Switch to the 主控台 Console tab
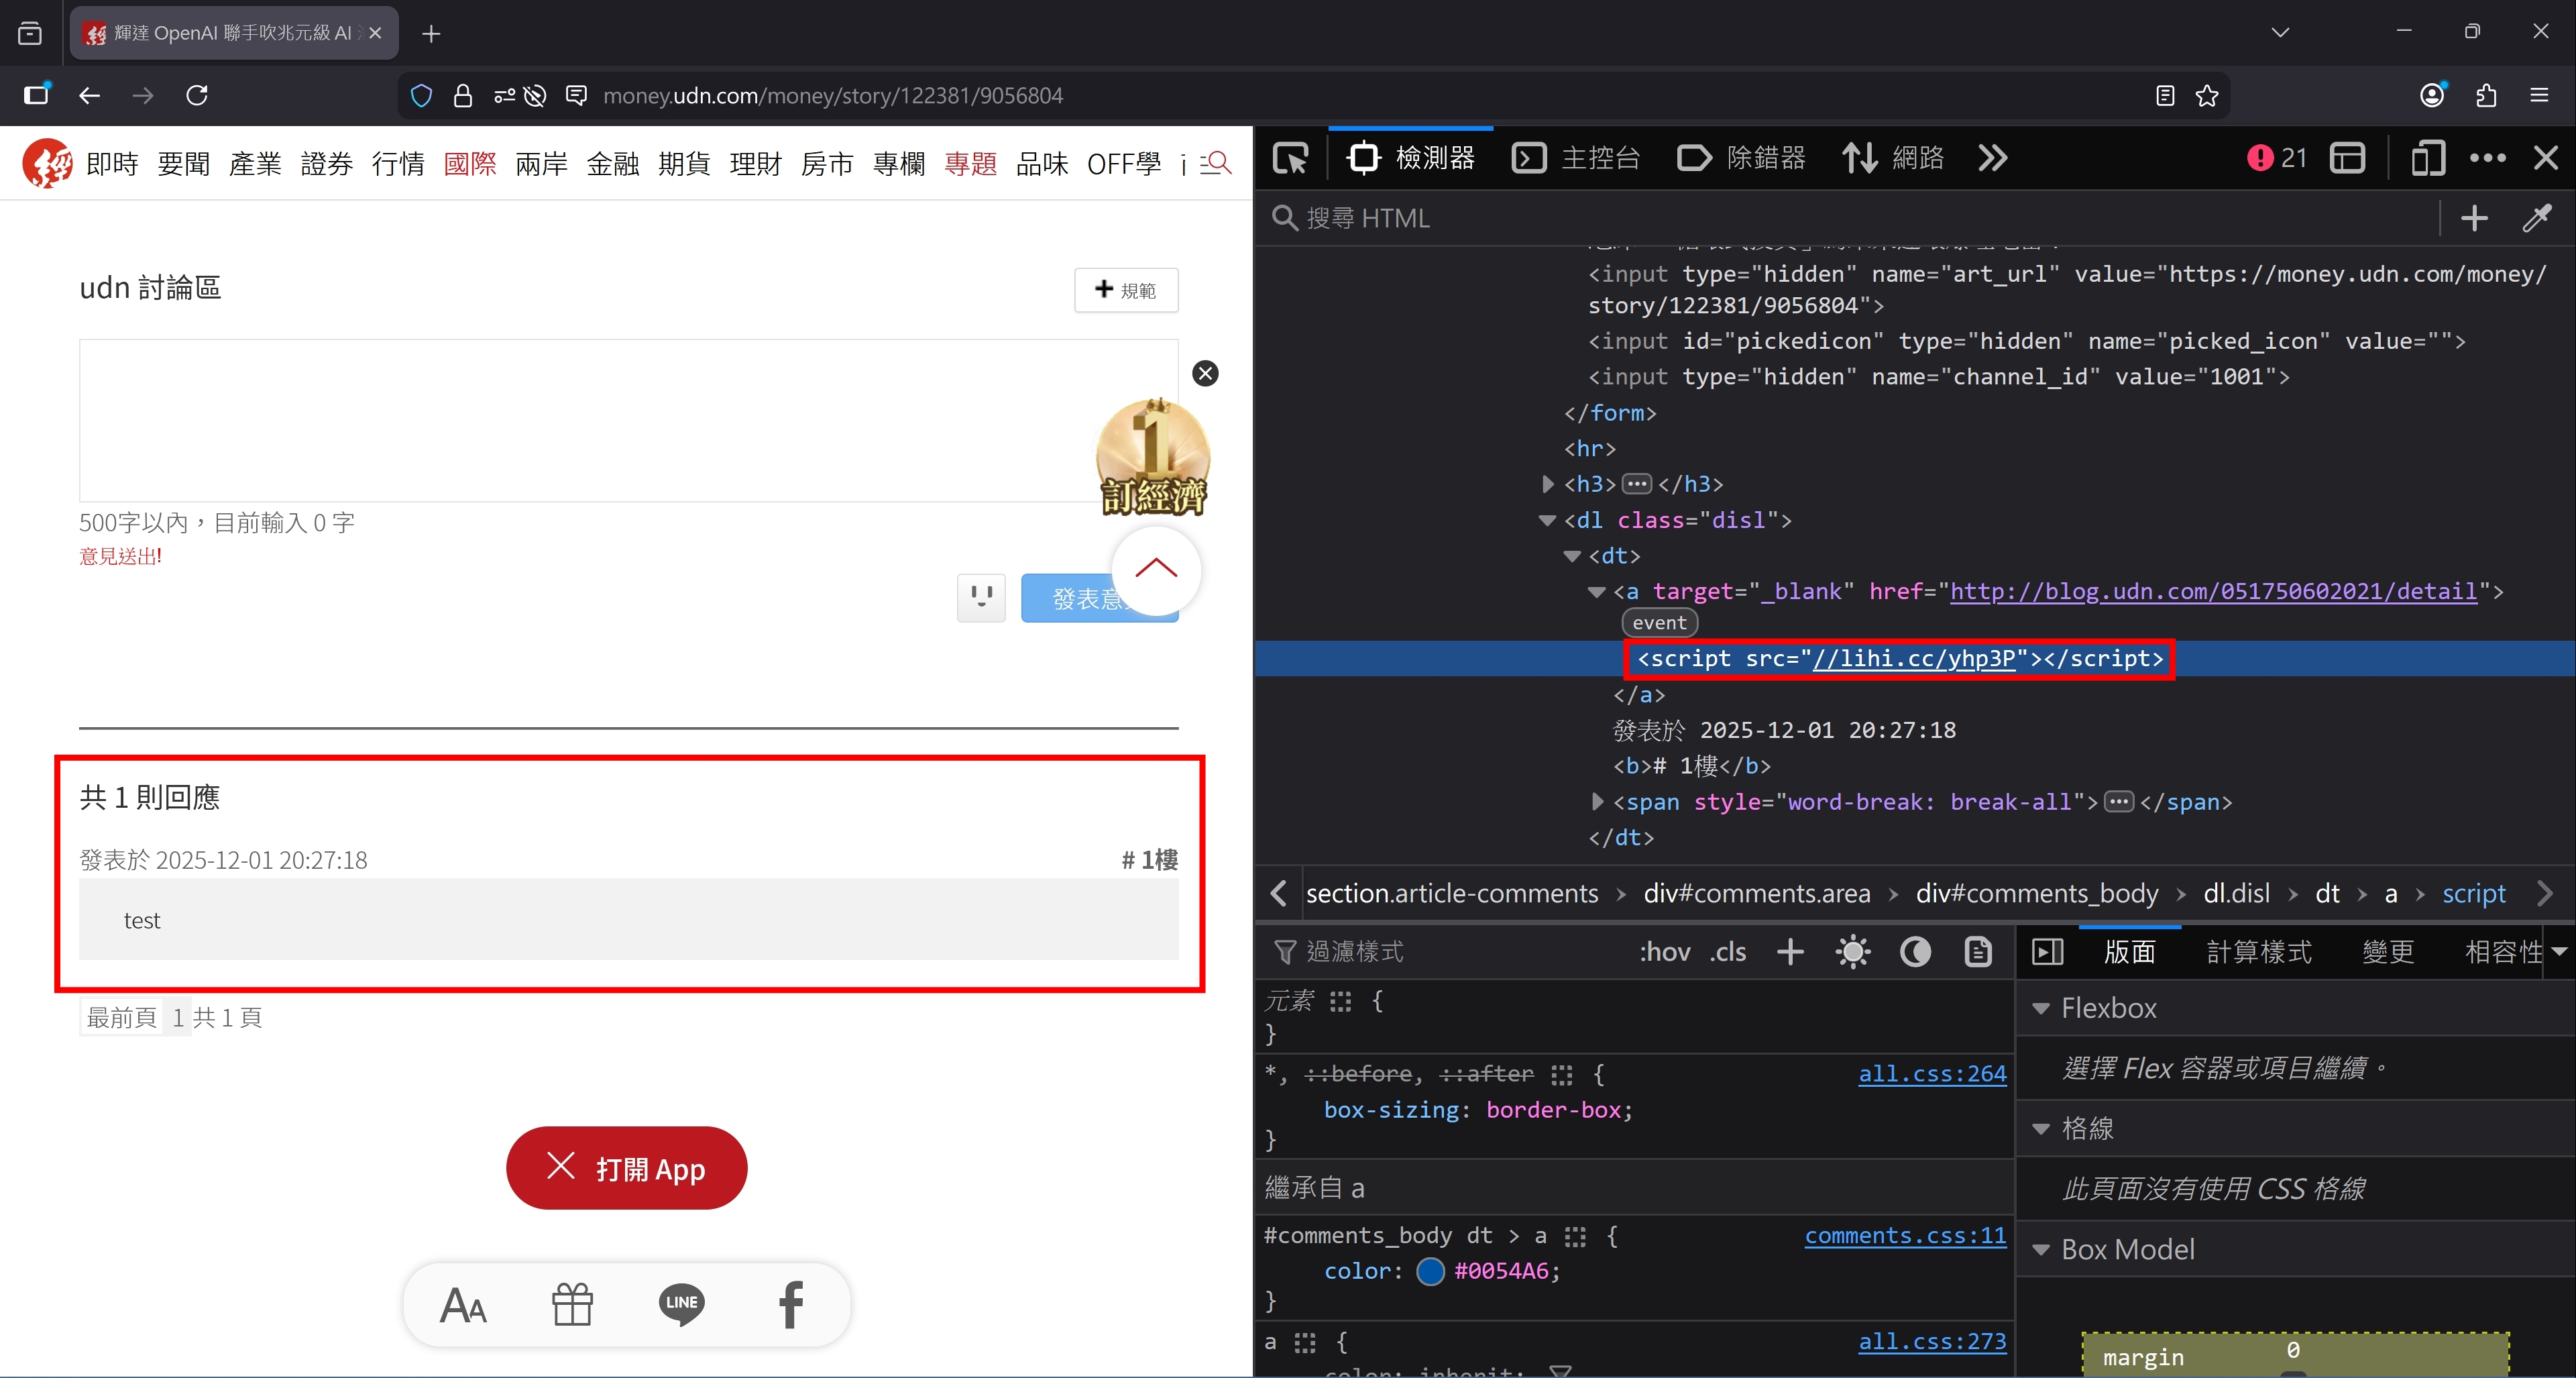The height and width of the screenshot is (1378, 2576). point(1576,158)
